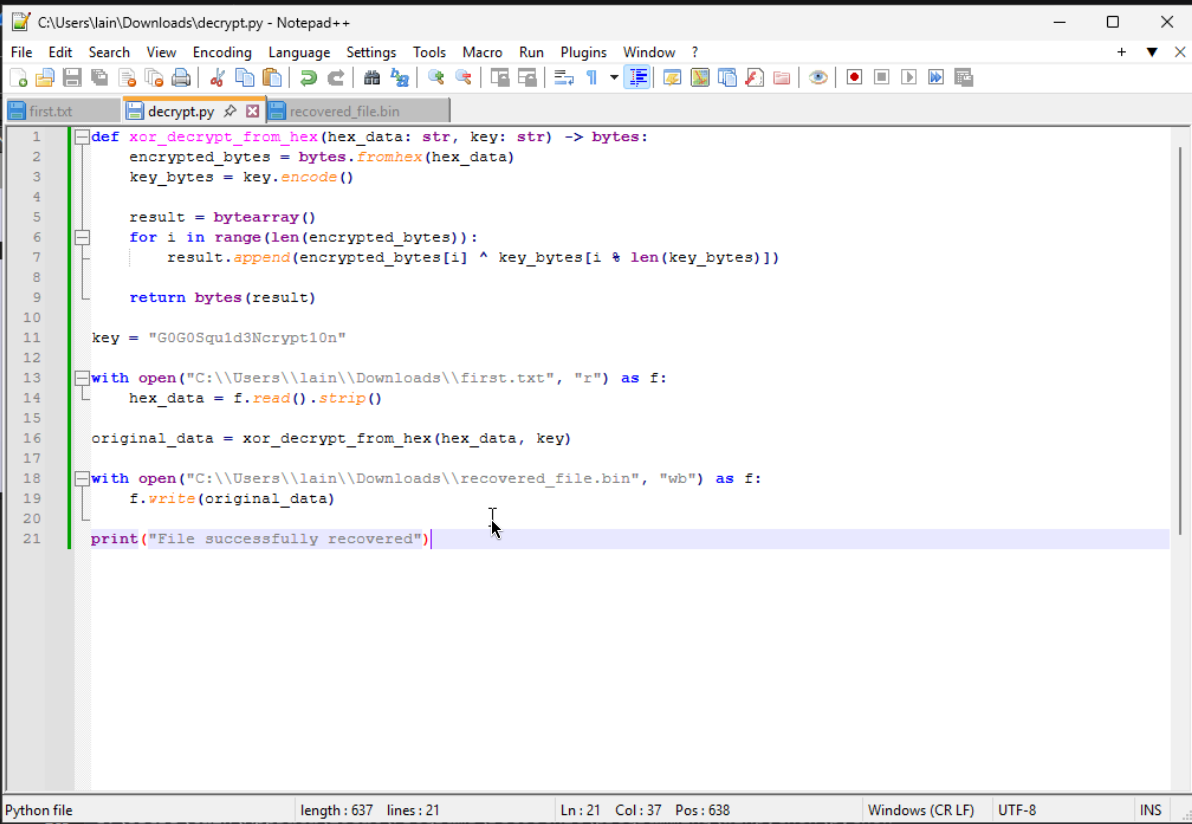Click the Find and Replace icon
The height and width of the screenshot is (824, 1192).
pyautogui.click(x=399, y=78)
